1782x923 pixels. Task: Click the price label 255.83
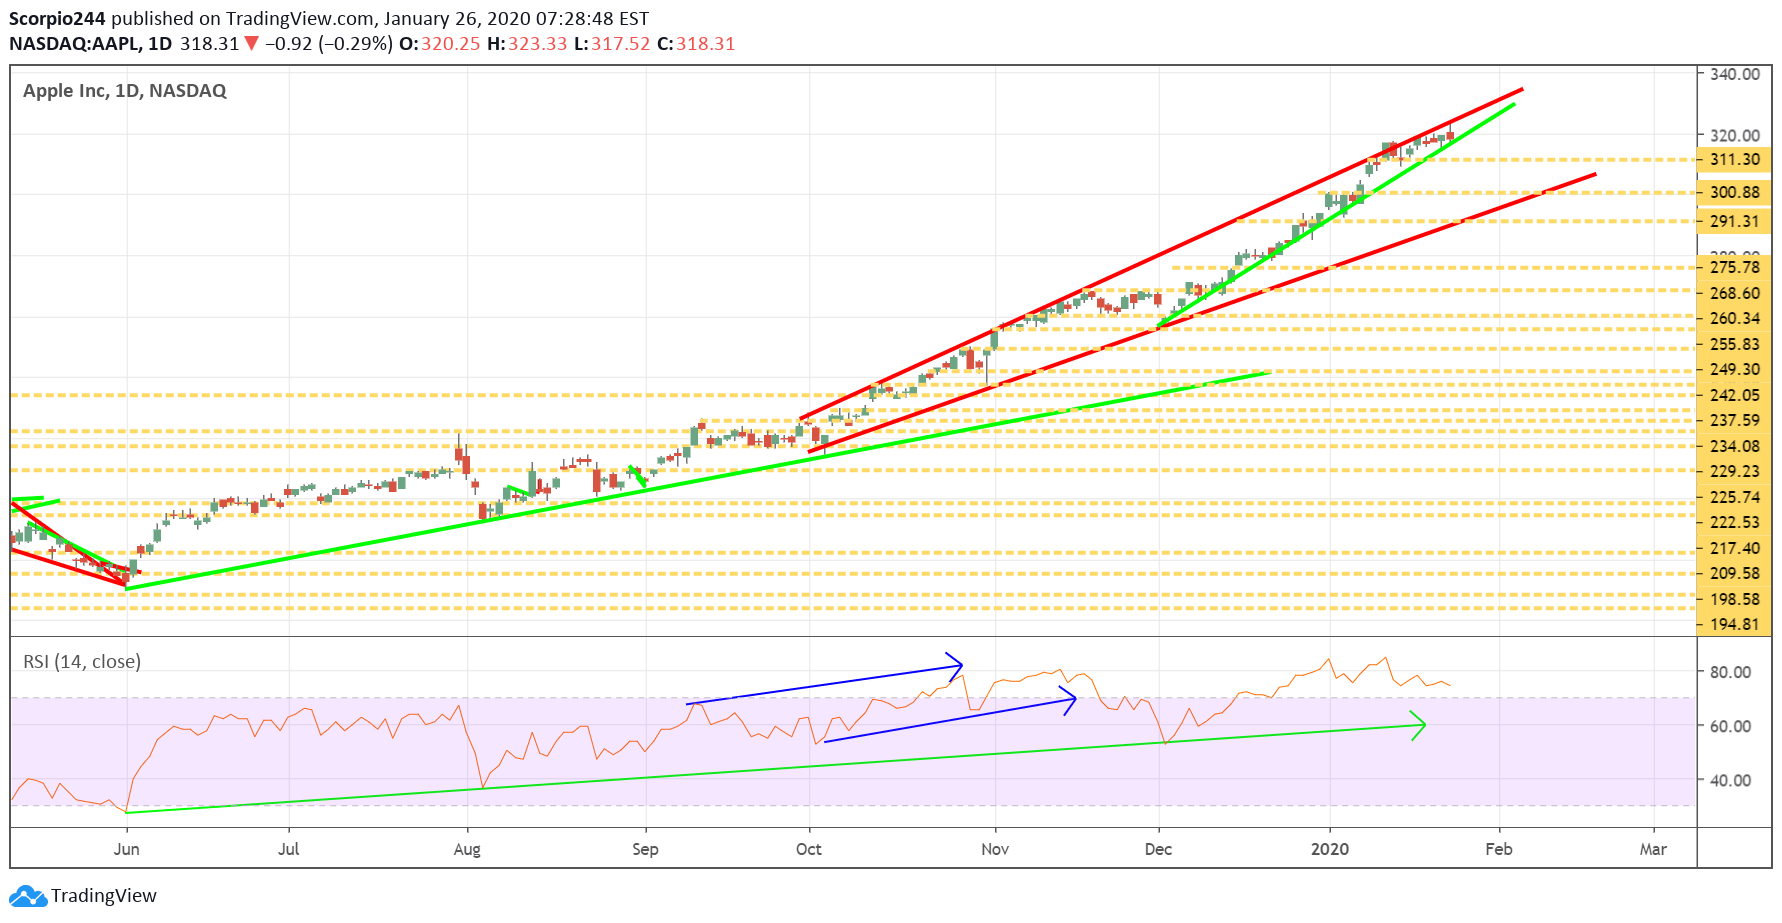click(x=1734, y=345)
